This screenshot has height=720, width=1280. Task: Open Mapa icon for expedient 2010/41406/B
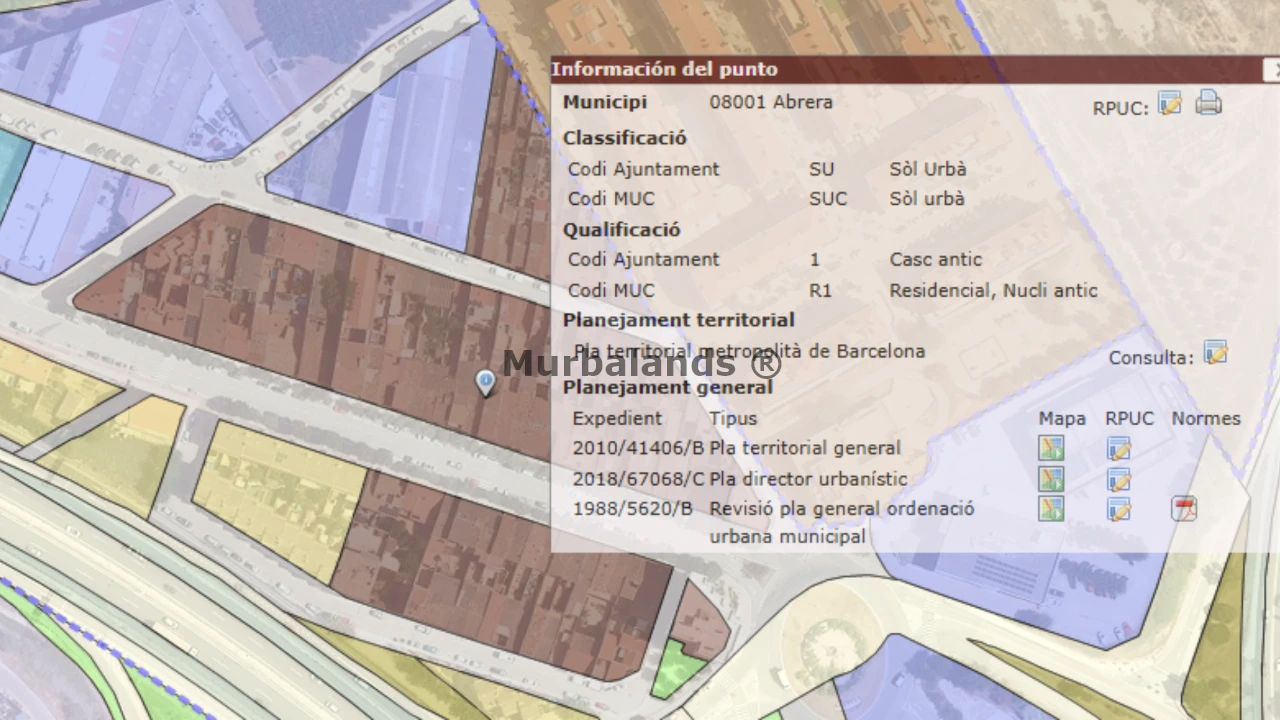1050,448
